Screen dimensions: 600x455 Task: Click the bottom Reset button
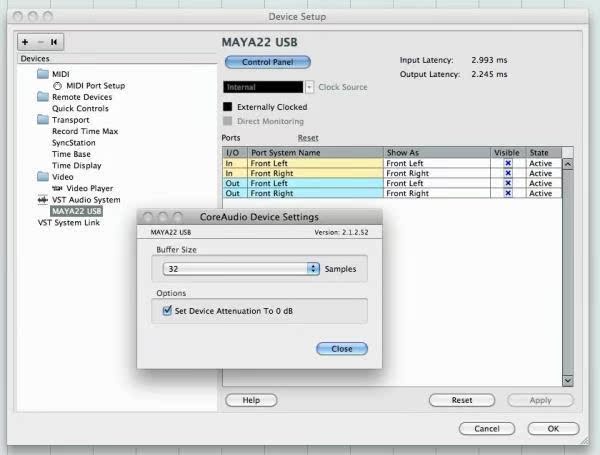(x=462, y=400)
